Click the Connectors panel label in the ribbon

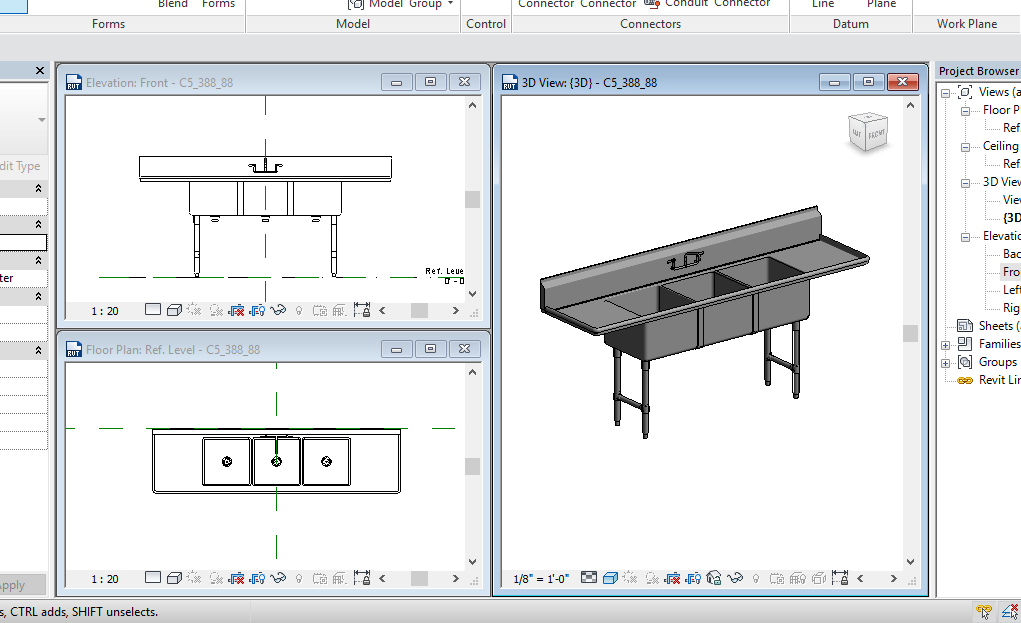point(650,23)
